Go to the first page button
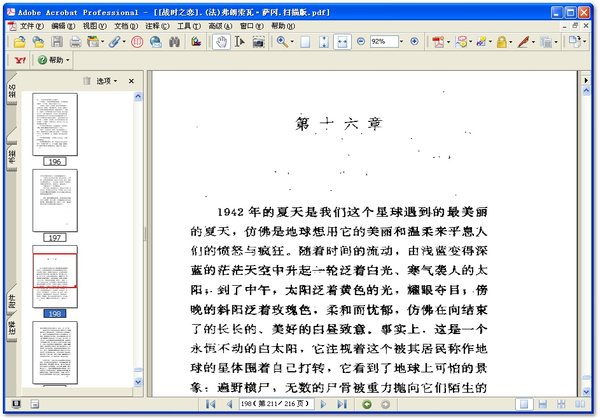The height and width of the screenshot is (420, 600). (210, 404)
